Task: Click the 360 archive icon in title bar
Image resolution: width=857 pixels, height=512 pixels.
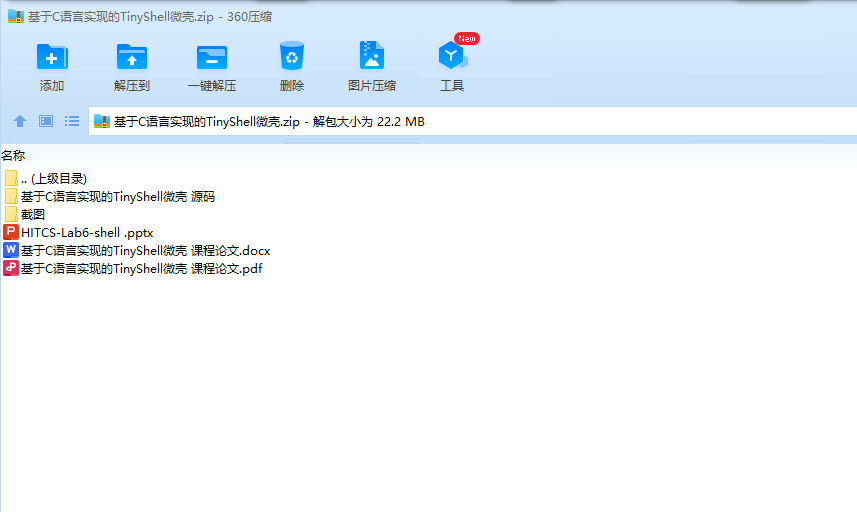Action: [x=16, y=16]
